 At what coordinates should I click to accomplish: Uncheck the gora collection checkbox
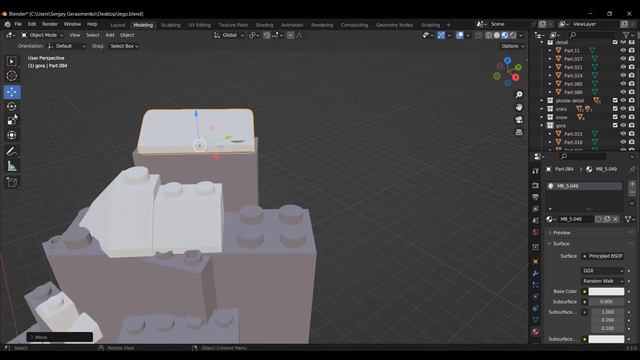(x=615, y=125)
